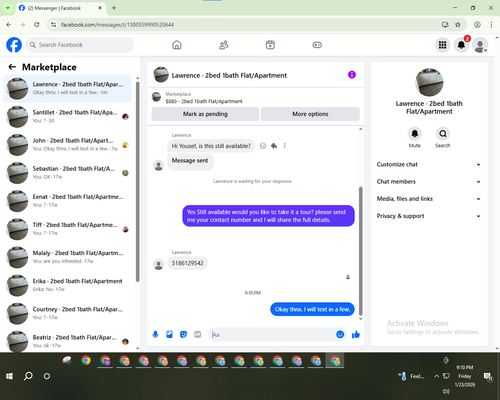Screen dimensions: 500x400
Task: Open the purple conversation information icon
Action: (x=352, y=75)
